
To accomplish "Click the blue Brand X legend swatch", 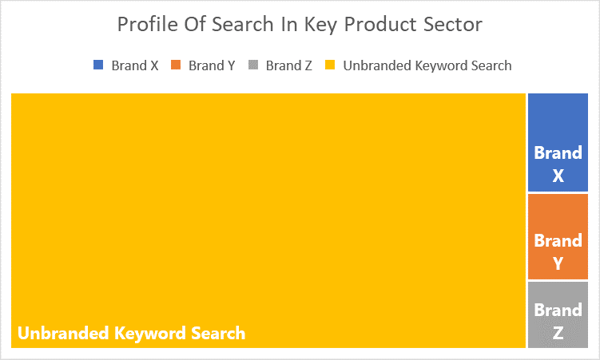I will (x=98, y=65).
